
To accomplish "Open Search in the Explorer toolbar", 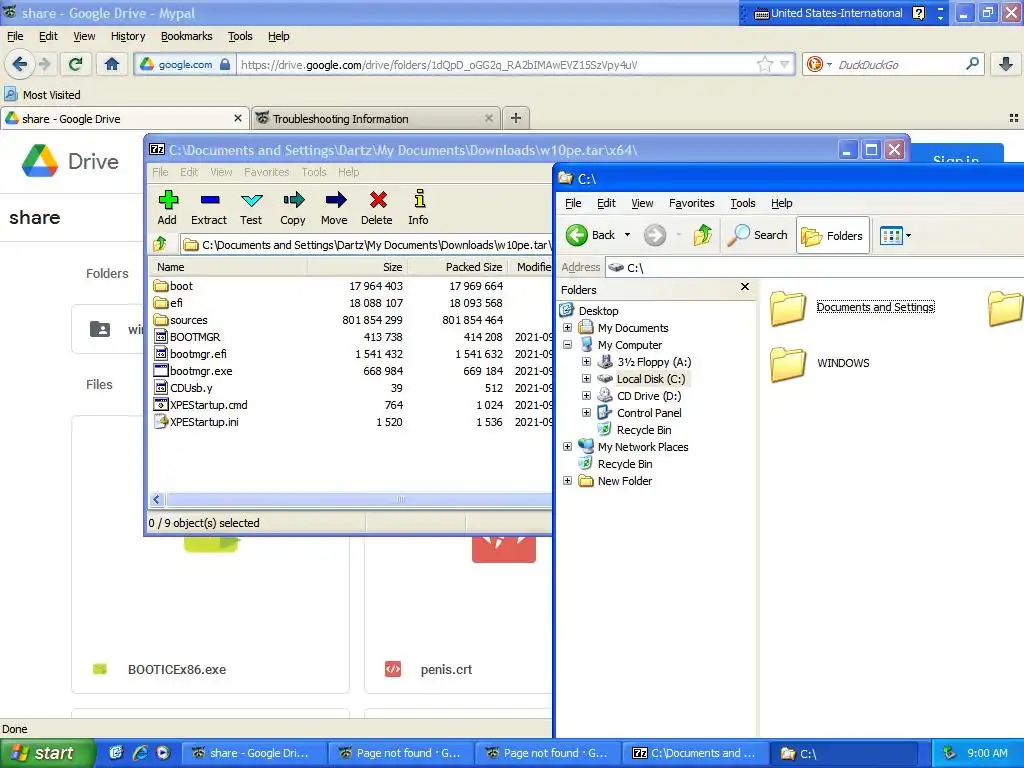I will pos(758,235).
